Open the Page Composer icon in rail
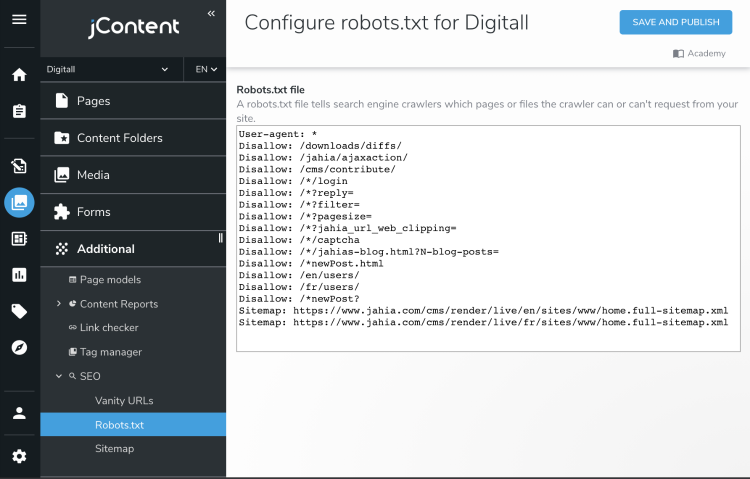750x479 pixels. coord(19,166)
